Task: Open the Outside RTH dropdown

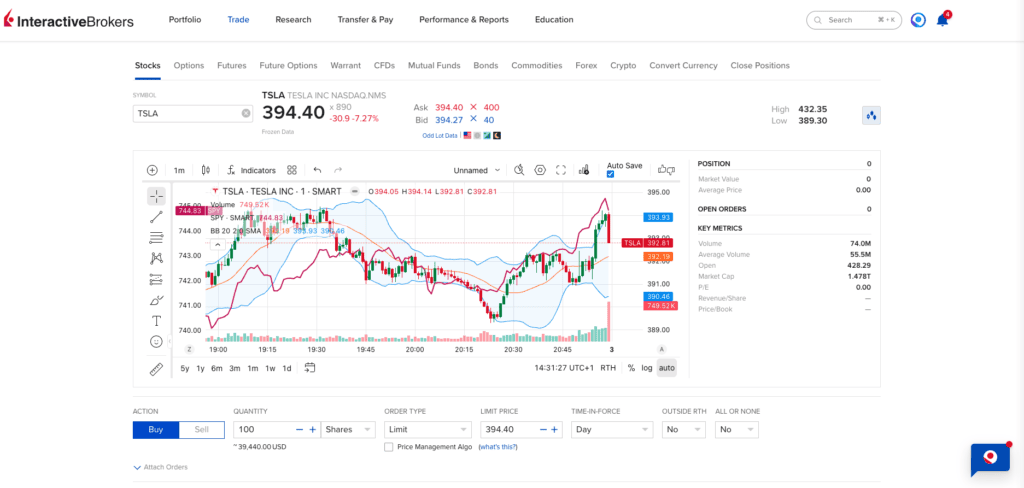Action: point(684,429)
